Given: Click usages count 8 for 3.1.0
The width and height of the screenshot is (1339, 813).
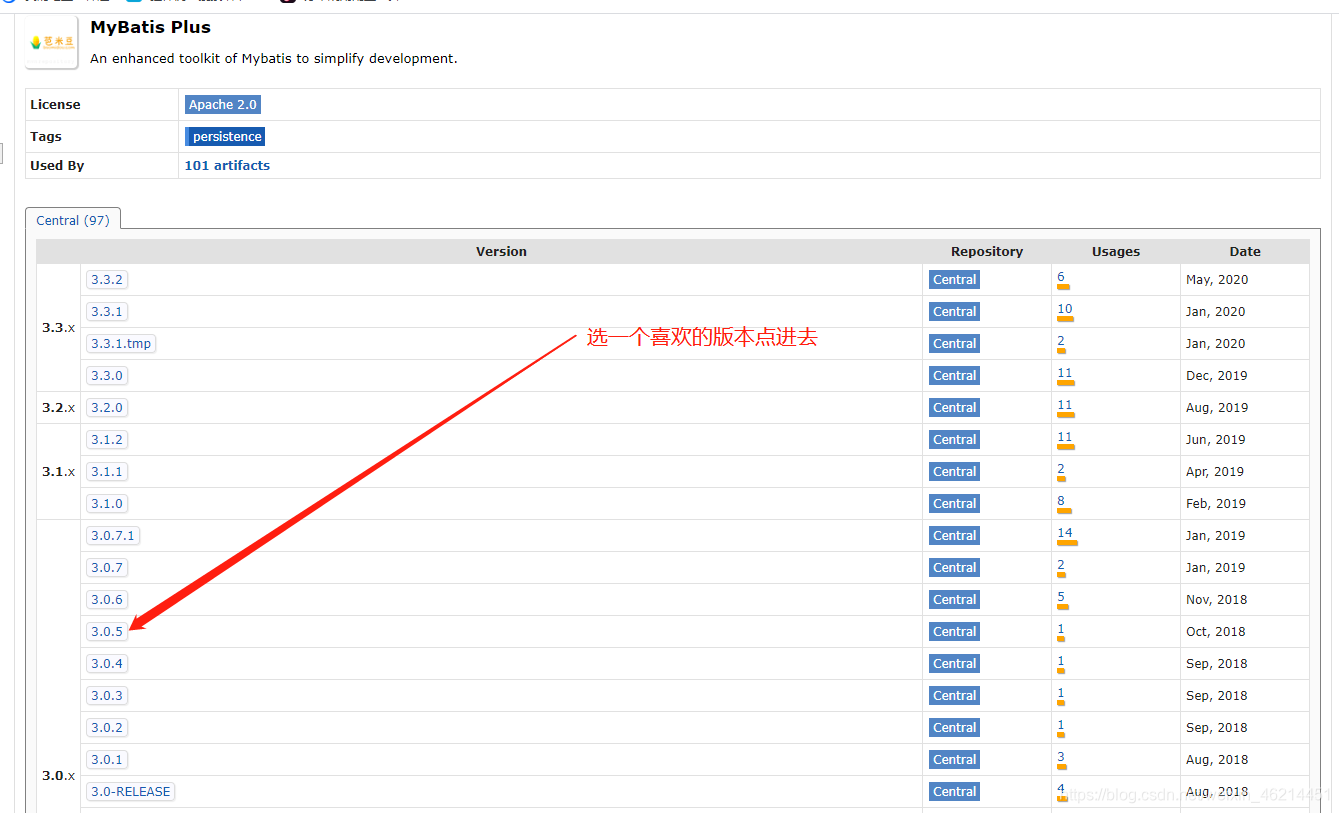Looking at the screenshot, I should (1061, 501).
